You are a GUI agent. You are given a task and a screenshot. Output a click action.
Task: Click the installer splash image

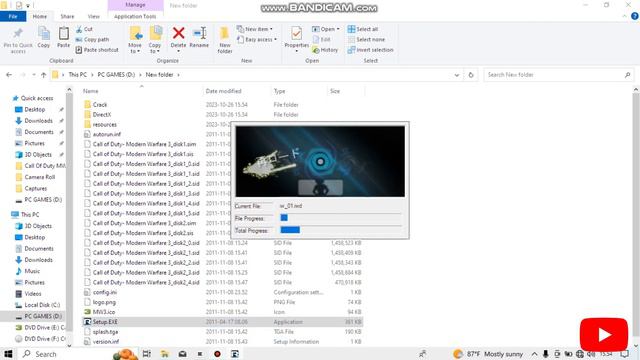[320, 161]
